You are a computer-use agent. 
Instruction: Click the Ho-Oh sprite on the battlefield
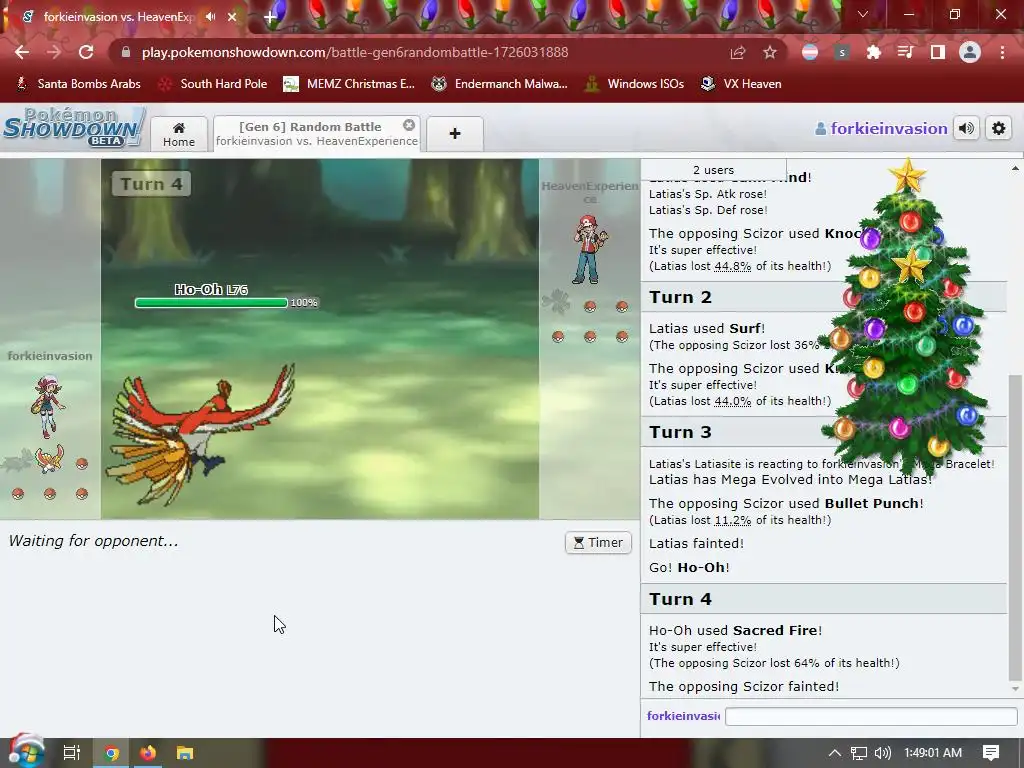click(199, 434)
